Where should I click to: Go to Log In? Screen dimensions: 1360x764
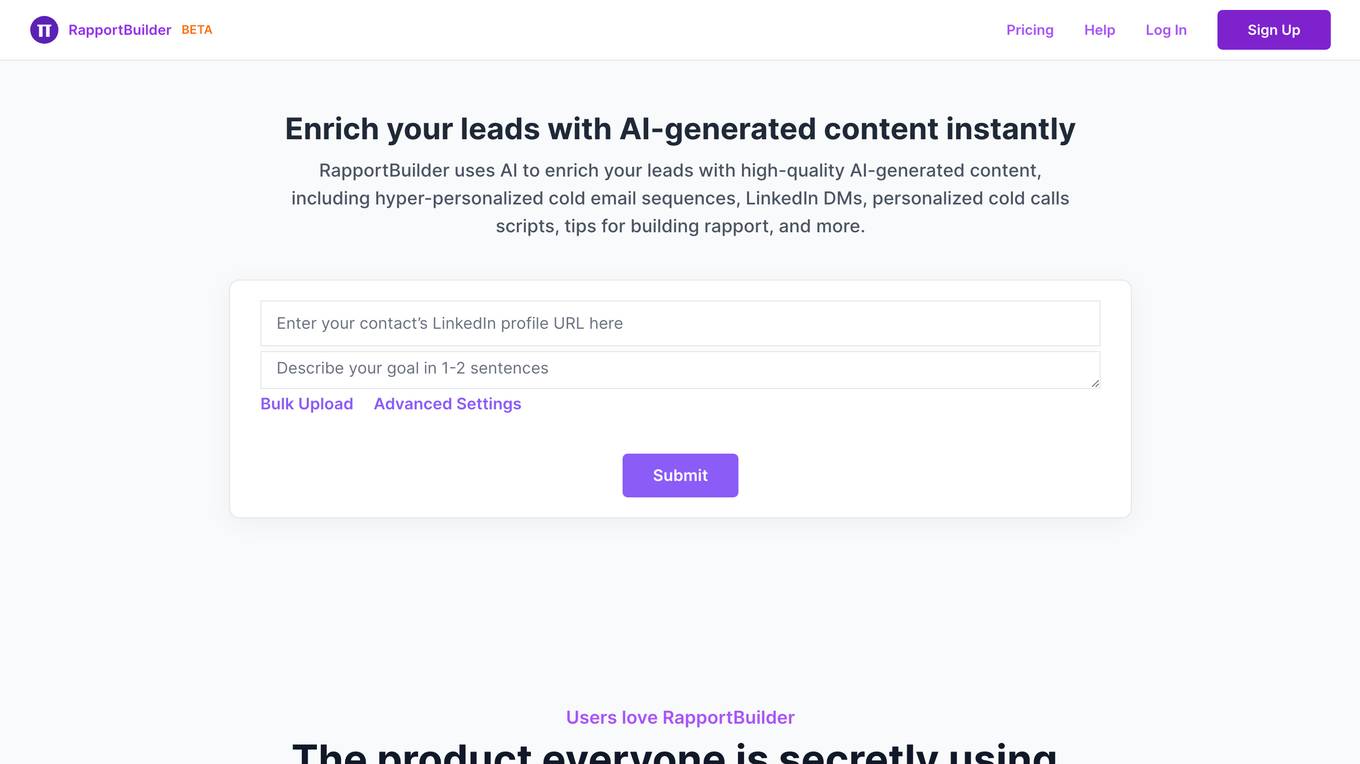pos(1166,30)
